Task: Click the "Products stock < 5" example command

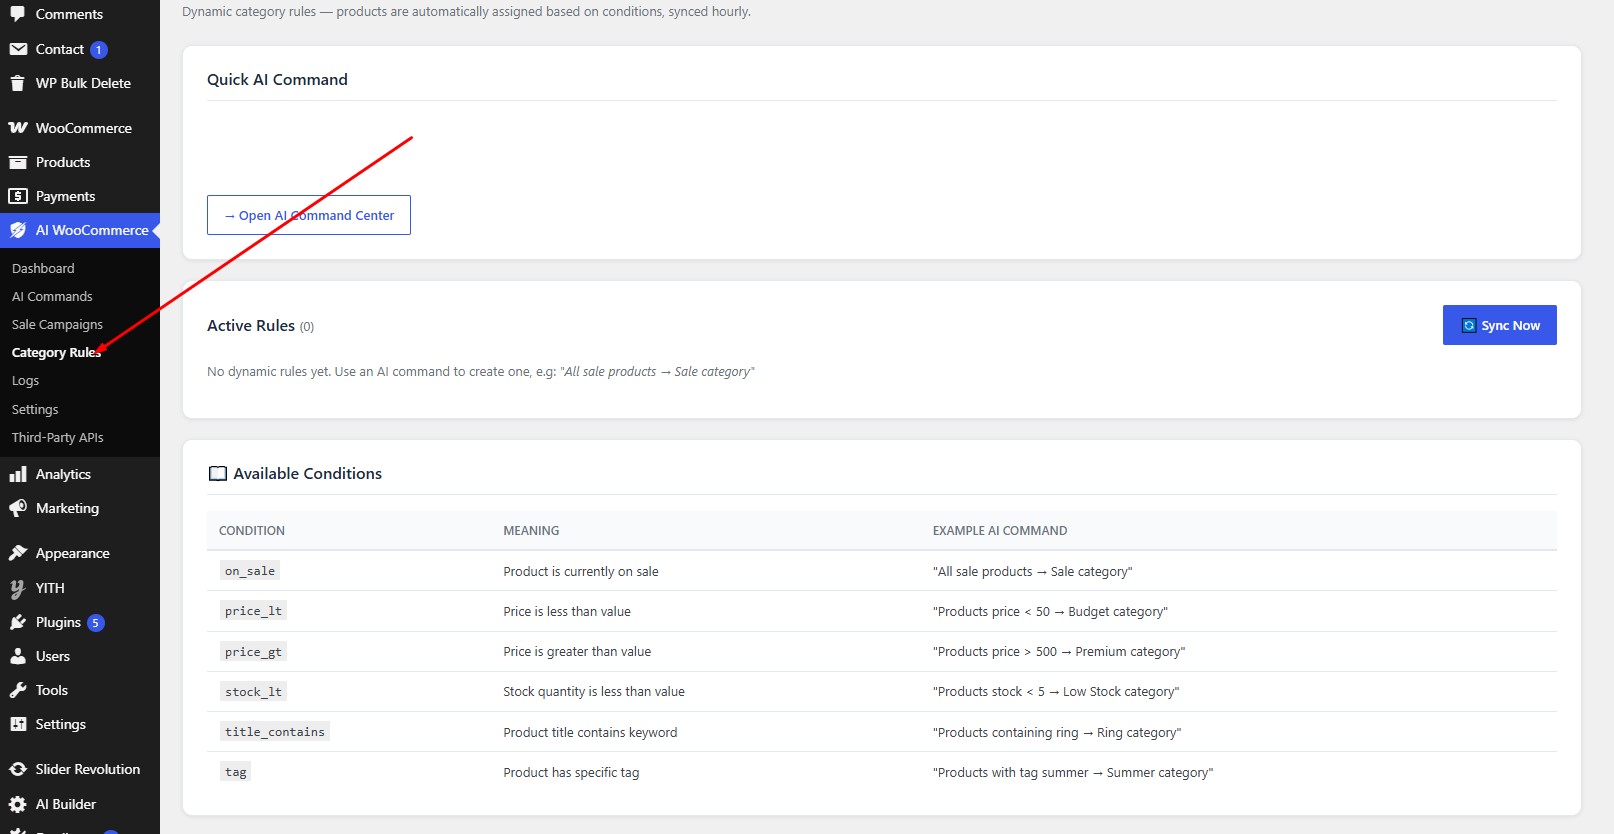Action: pyautogui.click(x=1056, y=692)
